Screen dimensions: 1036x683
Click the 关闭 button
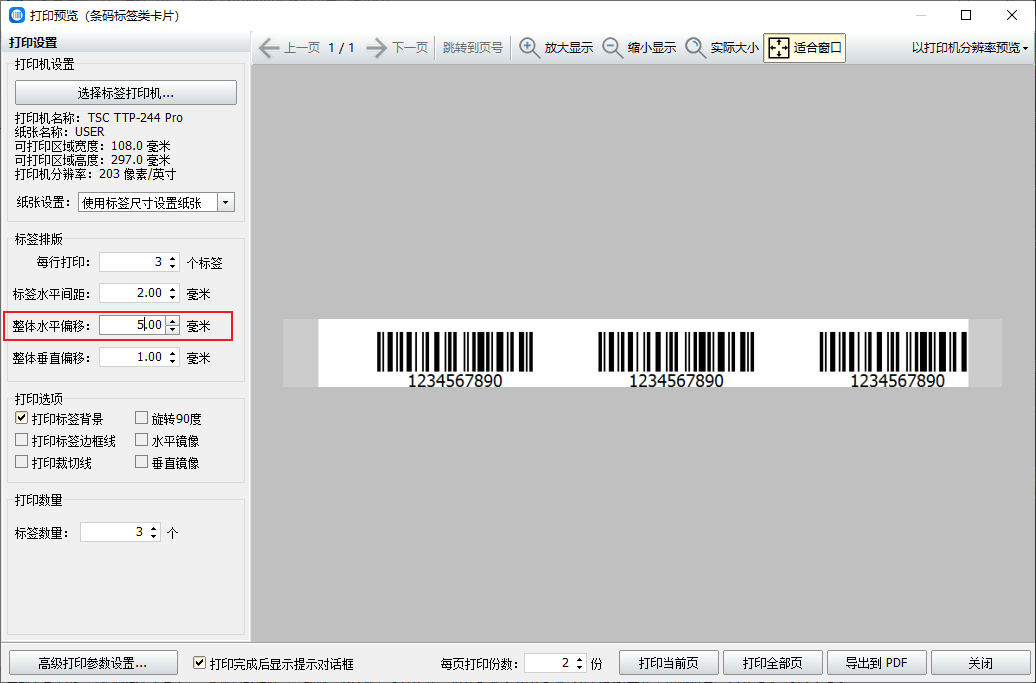point(980,663)
